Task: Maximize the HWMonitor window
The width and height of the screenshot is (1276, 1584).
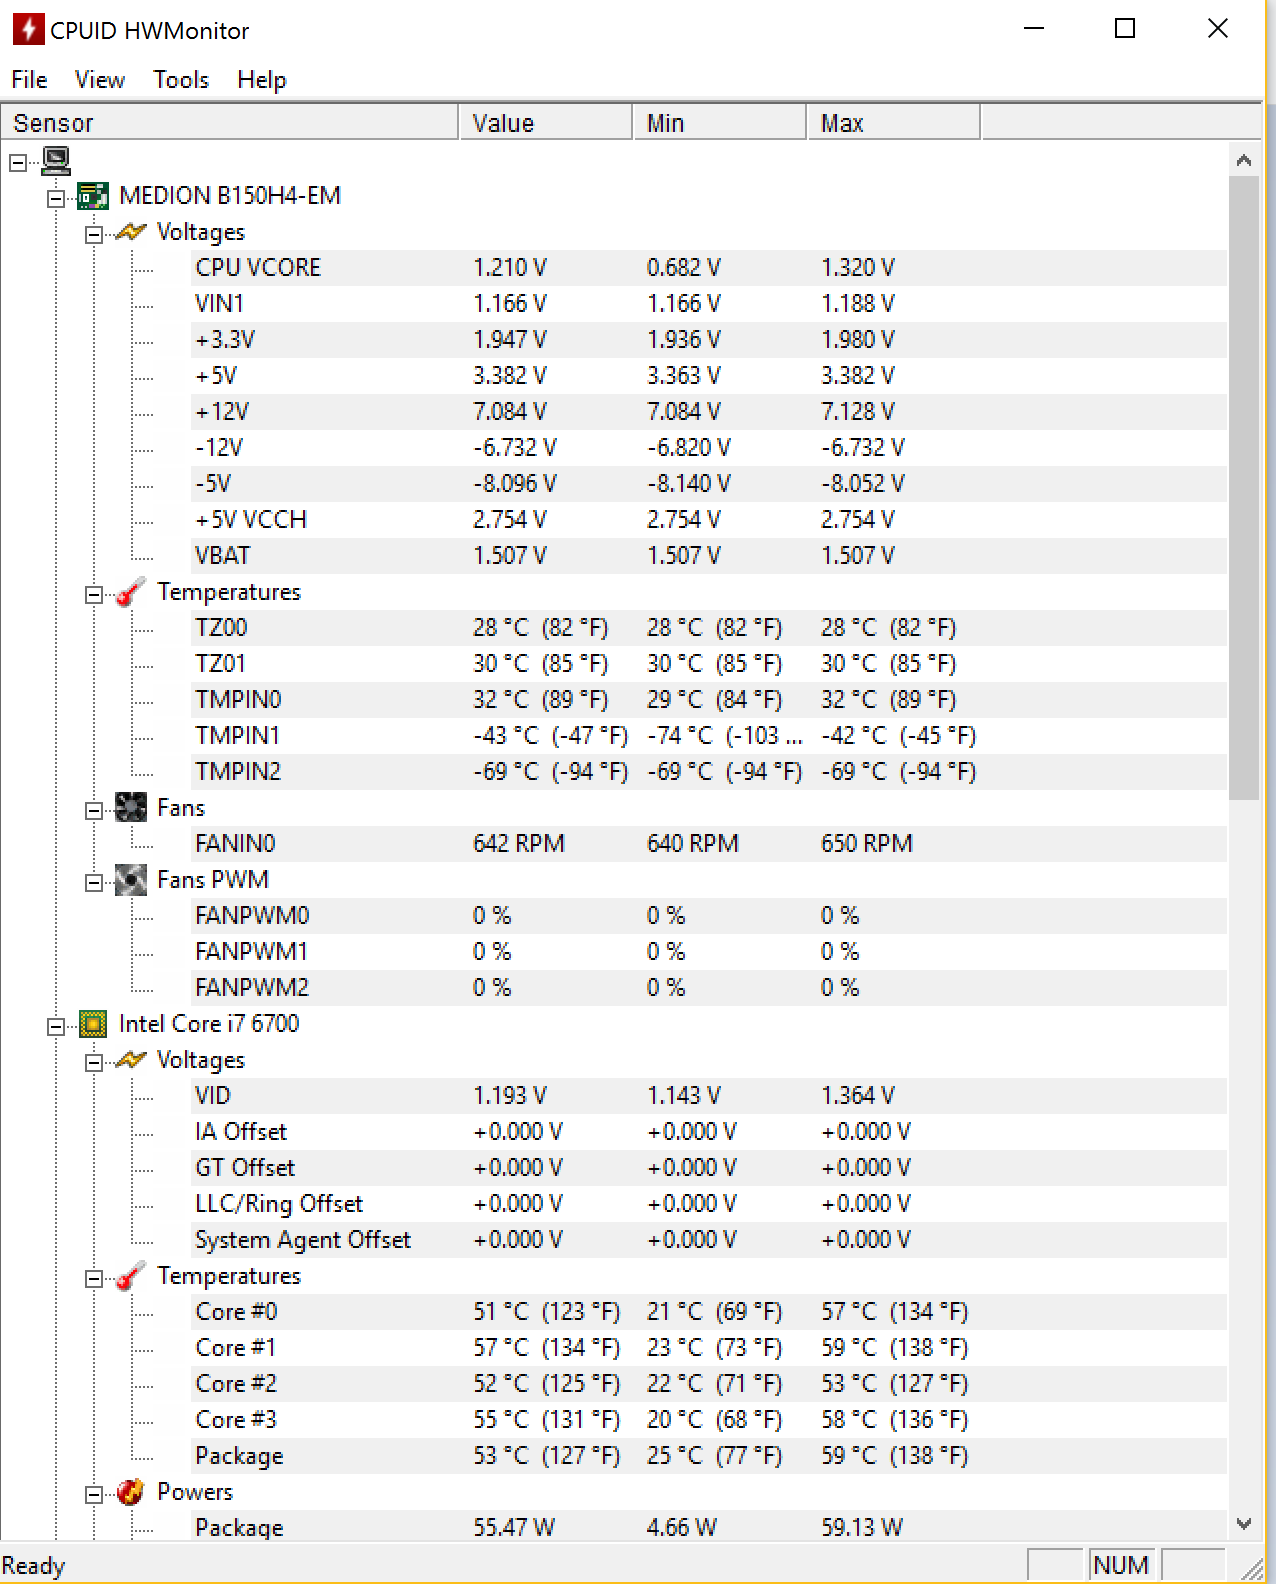Action: pyautogui.click(x=1125, y=29)
